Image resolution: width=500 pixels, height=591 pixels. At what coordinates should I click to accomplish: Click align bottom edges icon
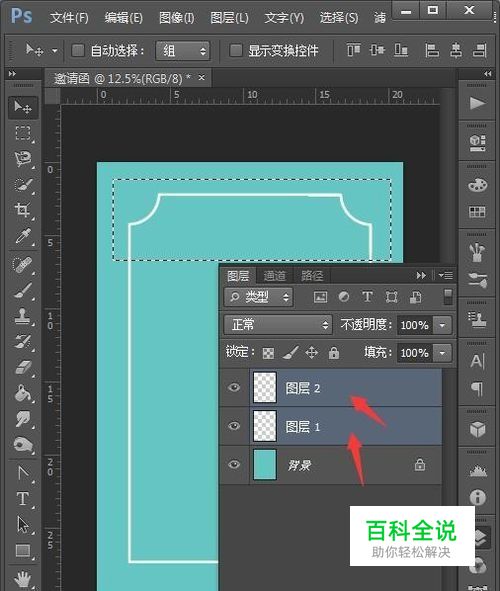click(401, 50)
